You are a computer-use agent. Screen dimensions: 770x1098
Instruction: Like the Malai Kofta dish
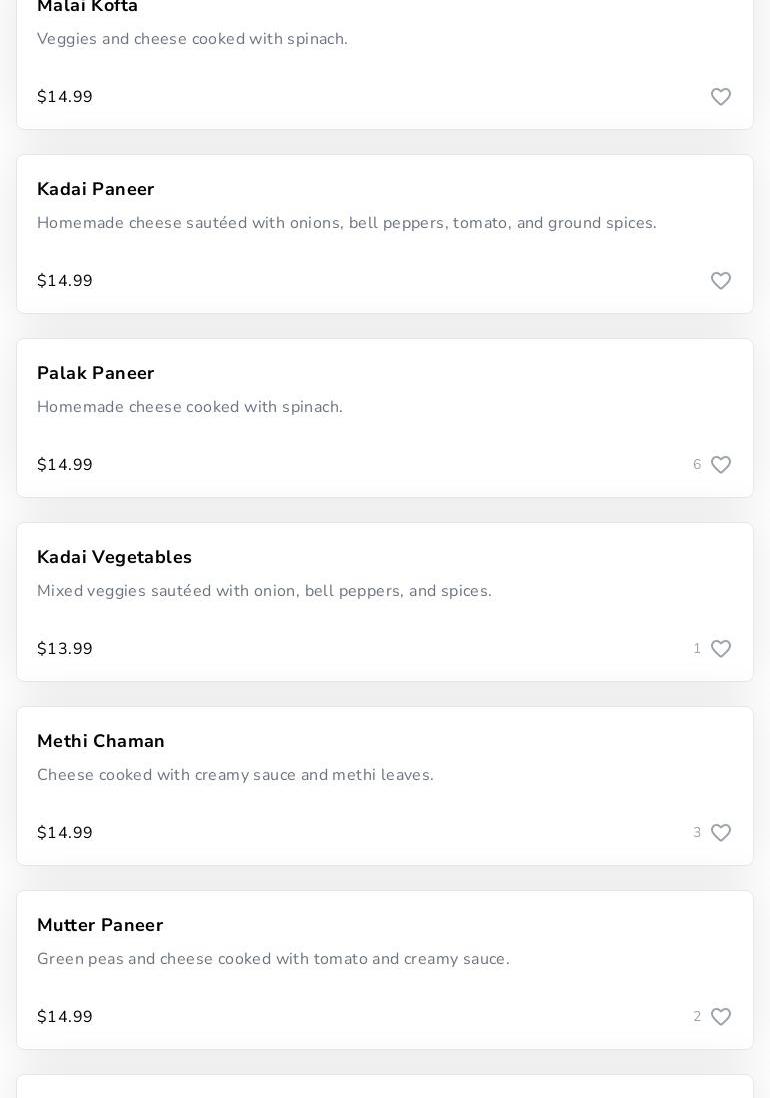pos(720,97)
